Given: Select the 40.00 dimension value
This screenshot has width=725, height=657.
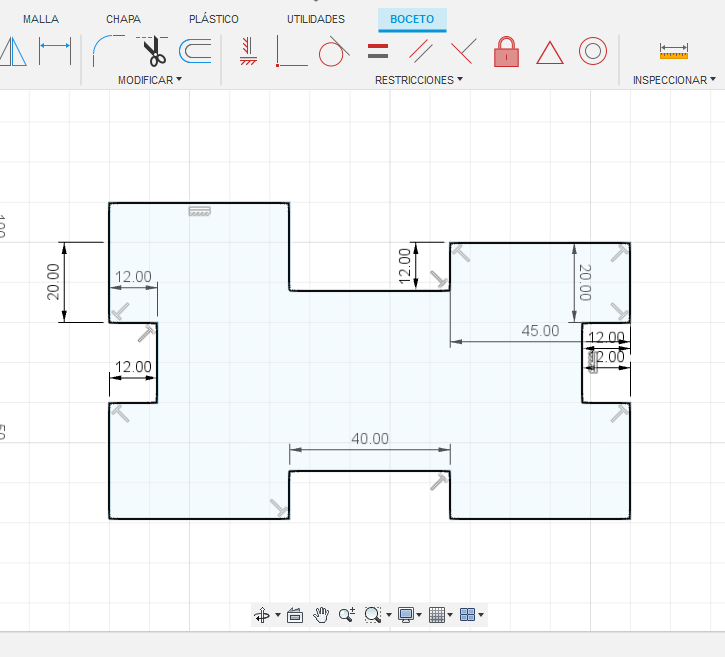Looking at the screenshot, I should point(370,438).
